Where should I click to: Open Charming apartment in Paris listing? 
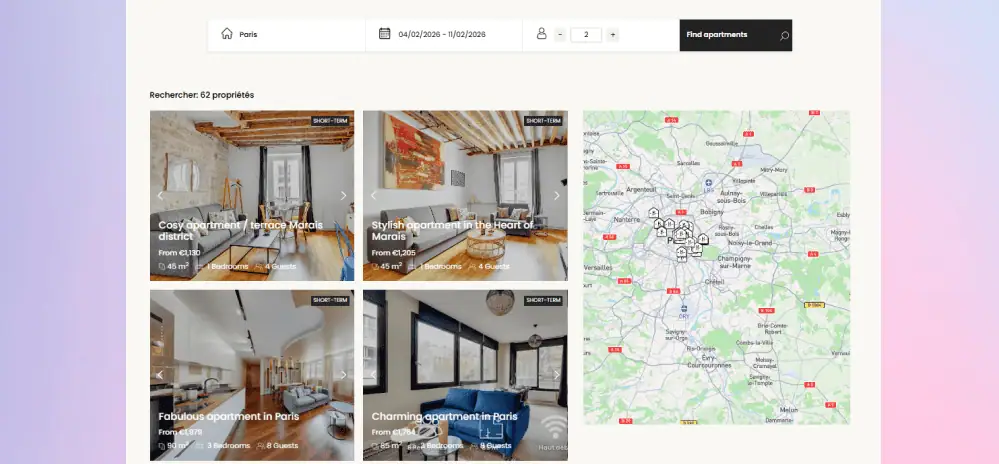click(x=445, y=416)
